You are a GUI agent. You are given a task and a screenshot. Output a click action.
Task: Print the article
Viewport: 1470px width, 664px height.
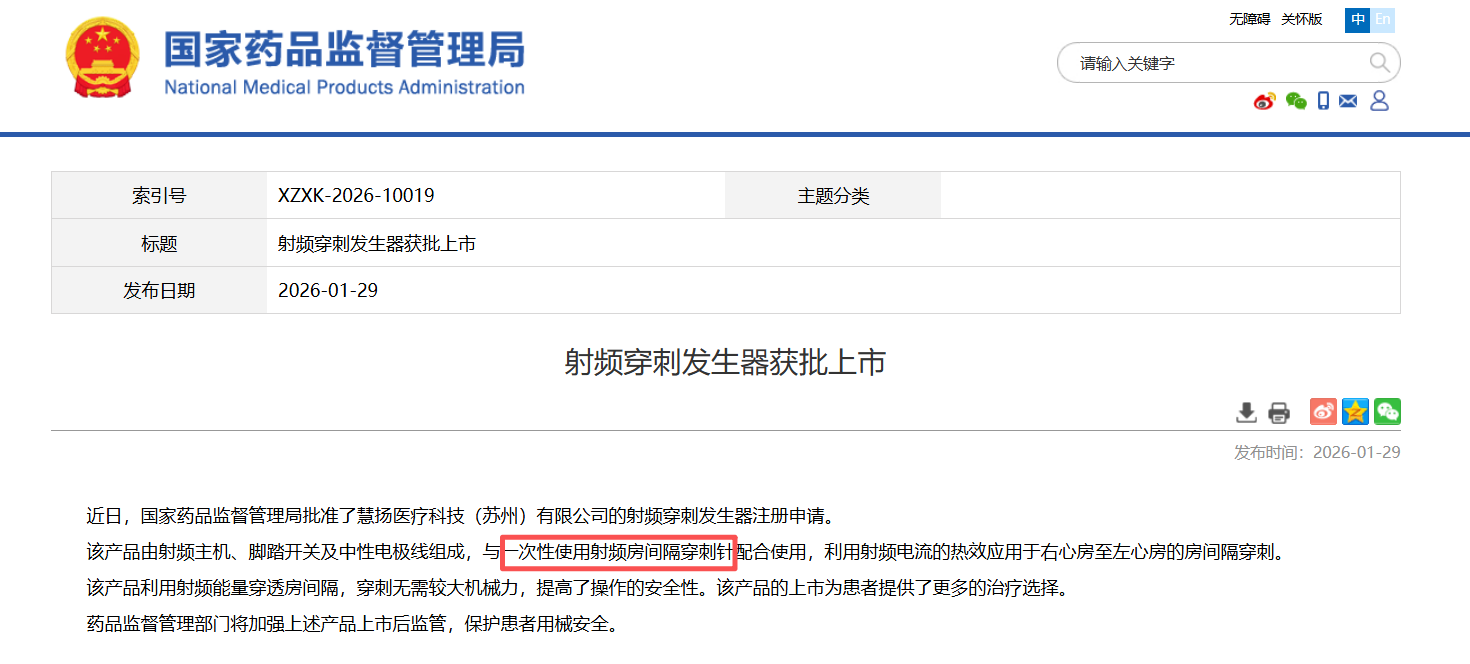(1278, 411)
